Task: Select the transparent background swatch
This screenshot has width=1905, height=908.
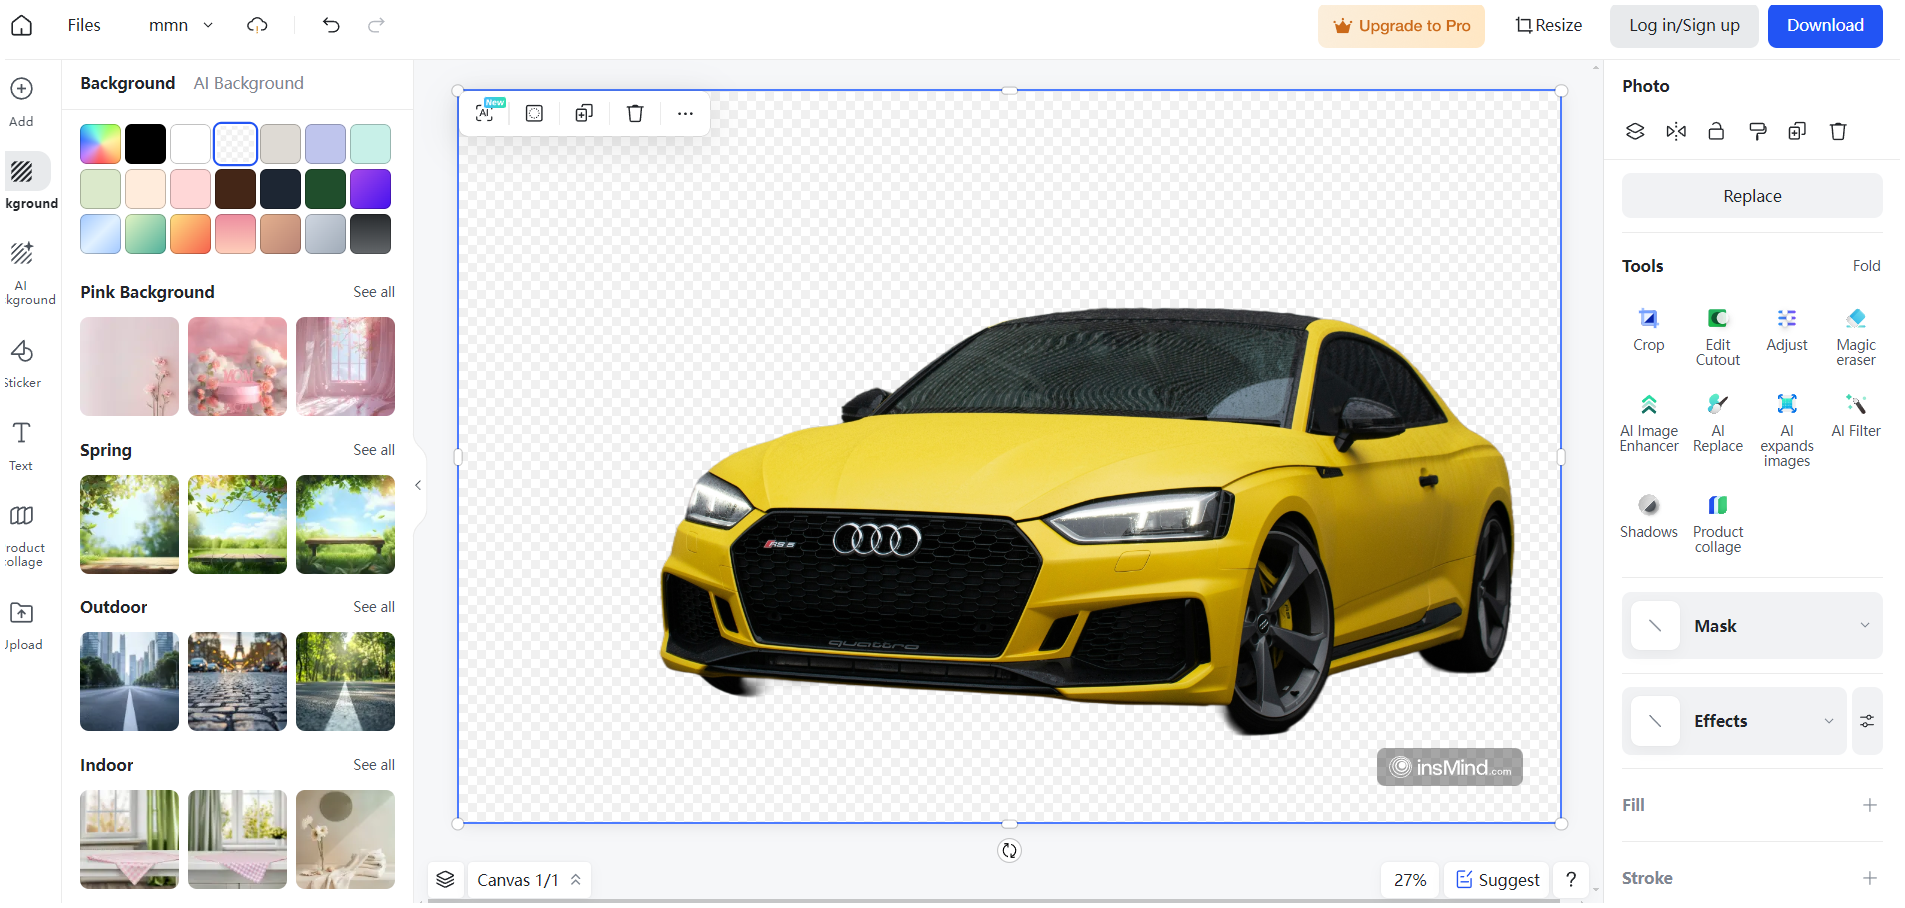Action: 235,144
